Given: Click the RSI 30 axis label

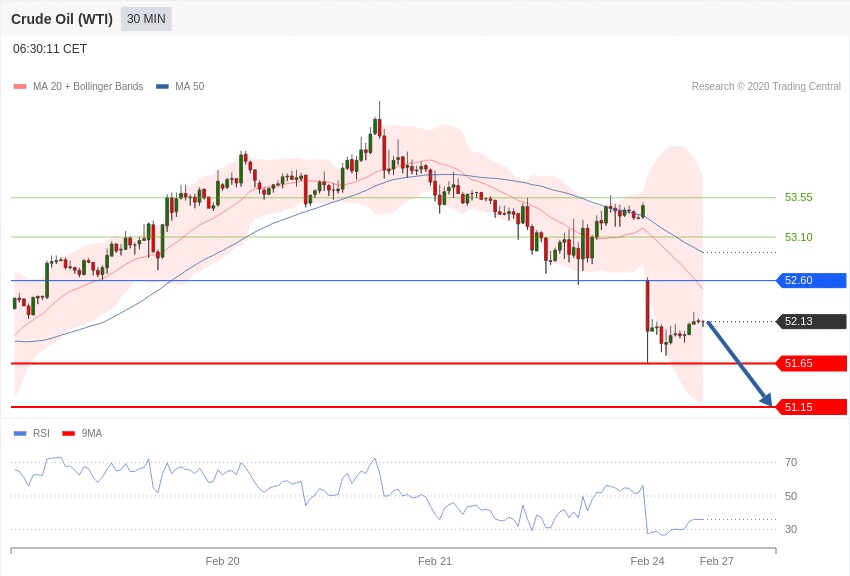Looking at the screenshot, I should pos(791,529).
